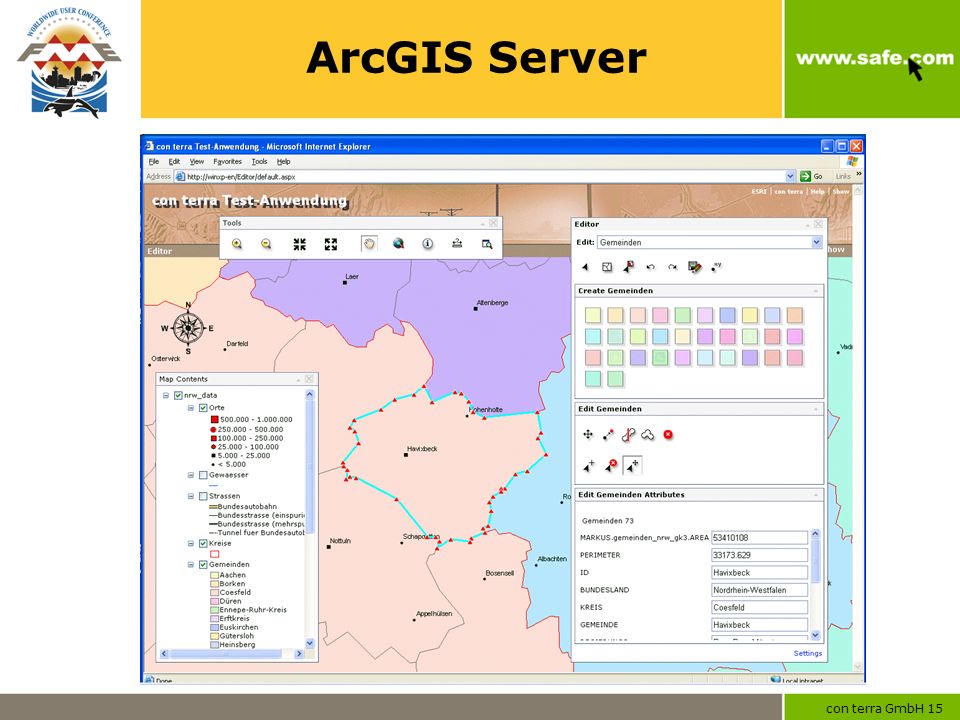Collapse the Create Gemeinden section
The height and width of the screenshot is (720, 960).
coord(816,291)
